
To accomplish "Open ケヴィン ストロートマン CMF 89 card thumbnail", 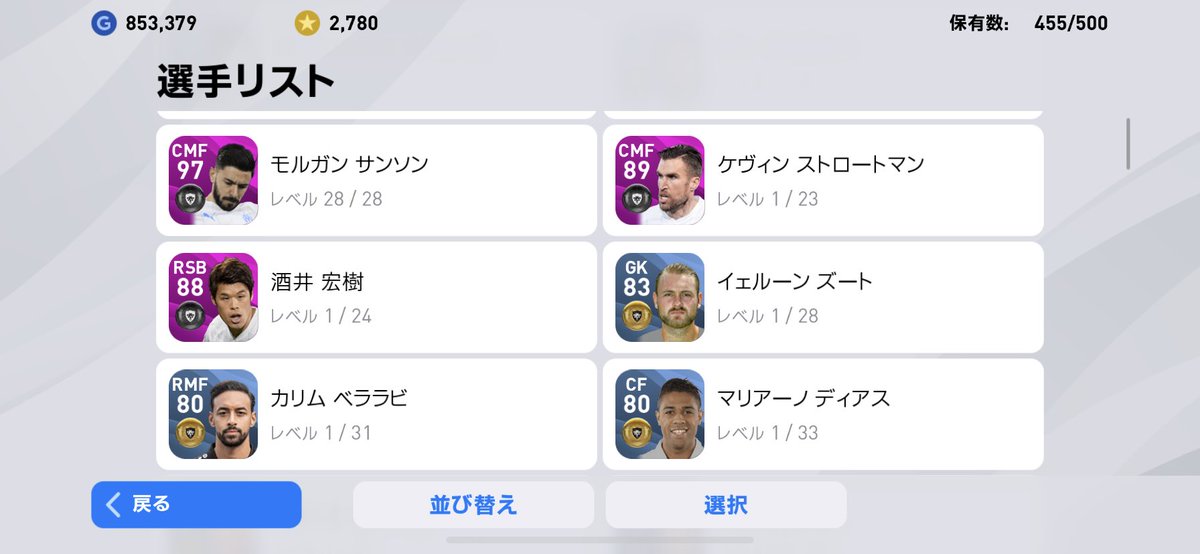I will [660, 180].
